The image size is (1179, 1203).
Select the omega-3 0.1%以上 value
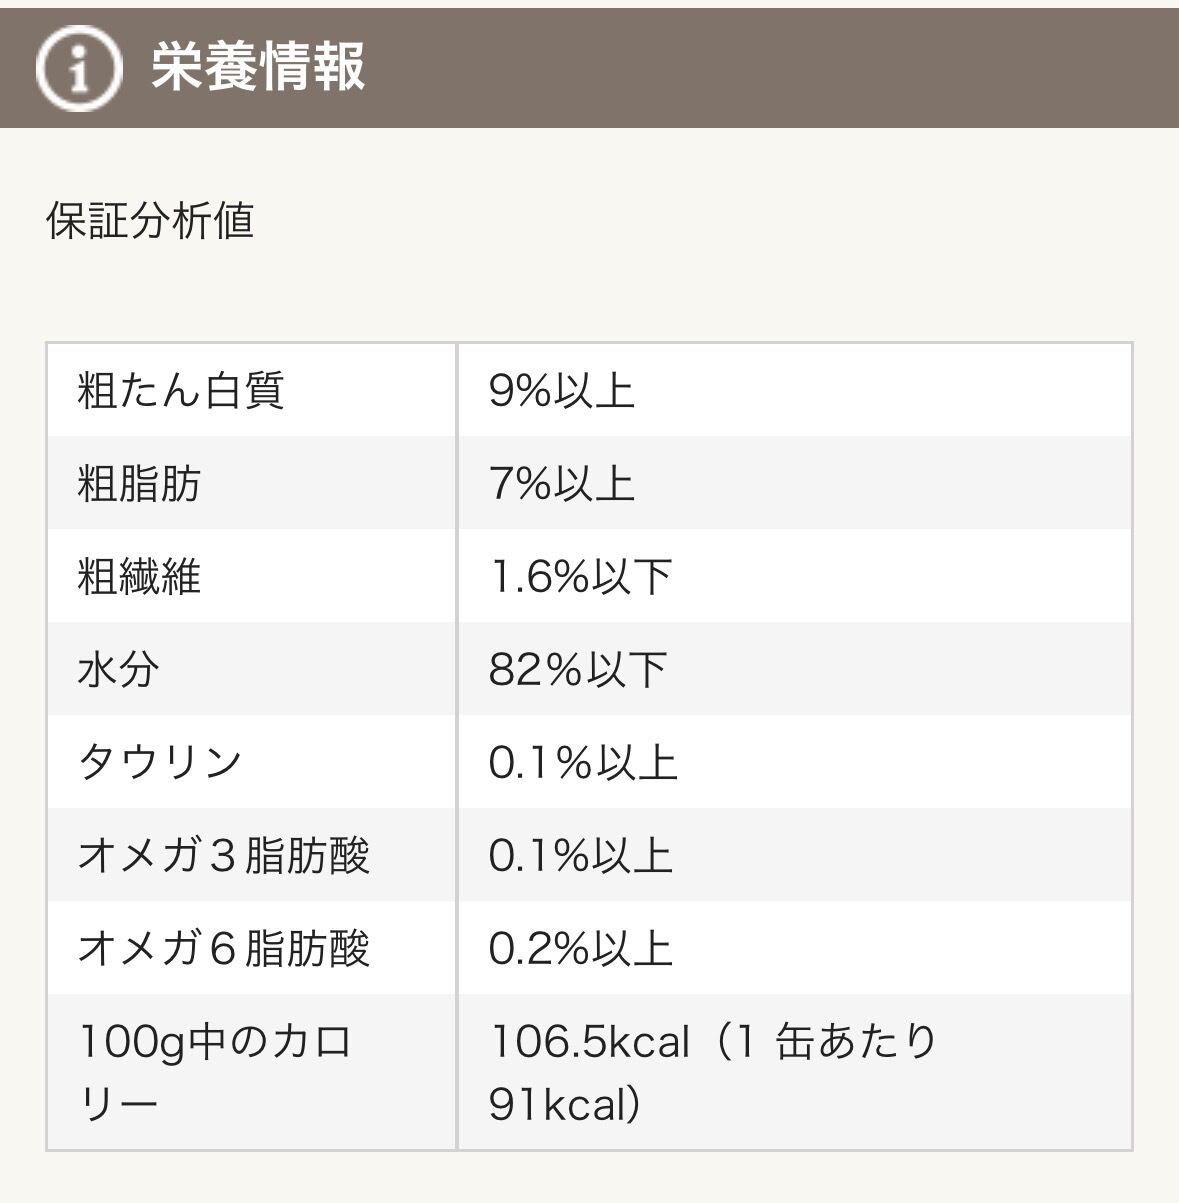pos(580,855)
